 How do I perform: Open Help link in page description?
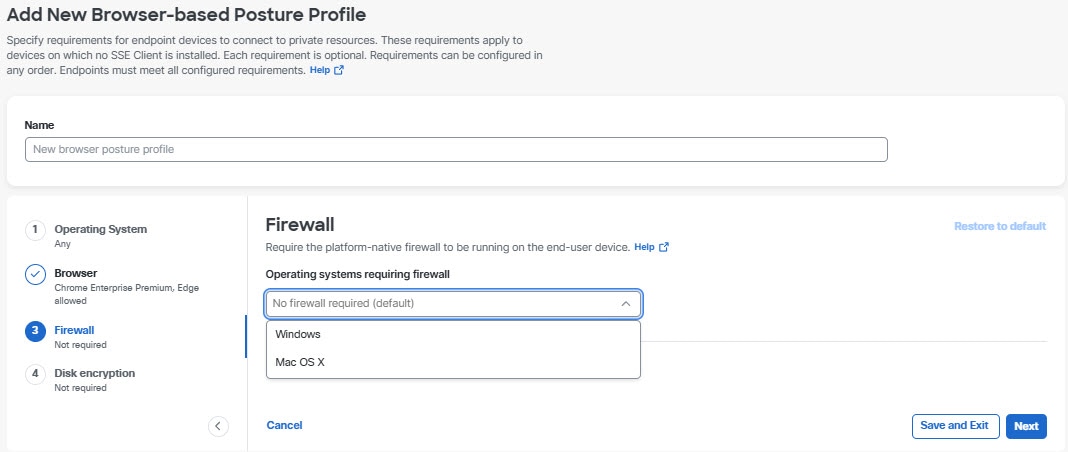click(x=319, y=70)
